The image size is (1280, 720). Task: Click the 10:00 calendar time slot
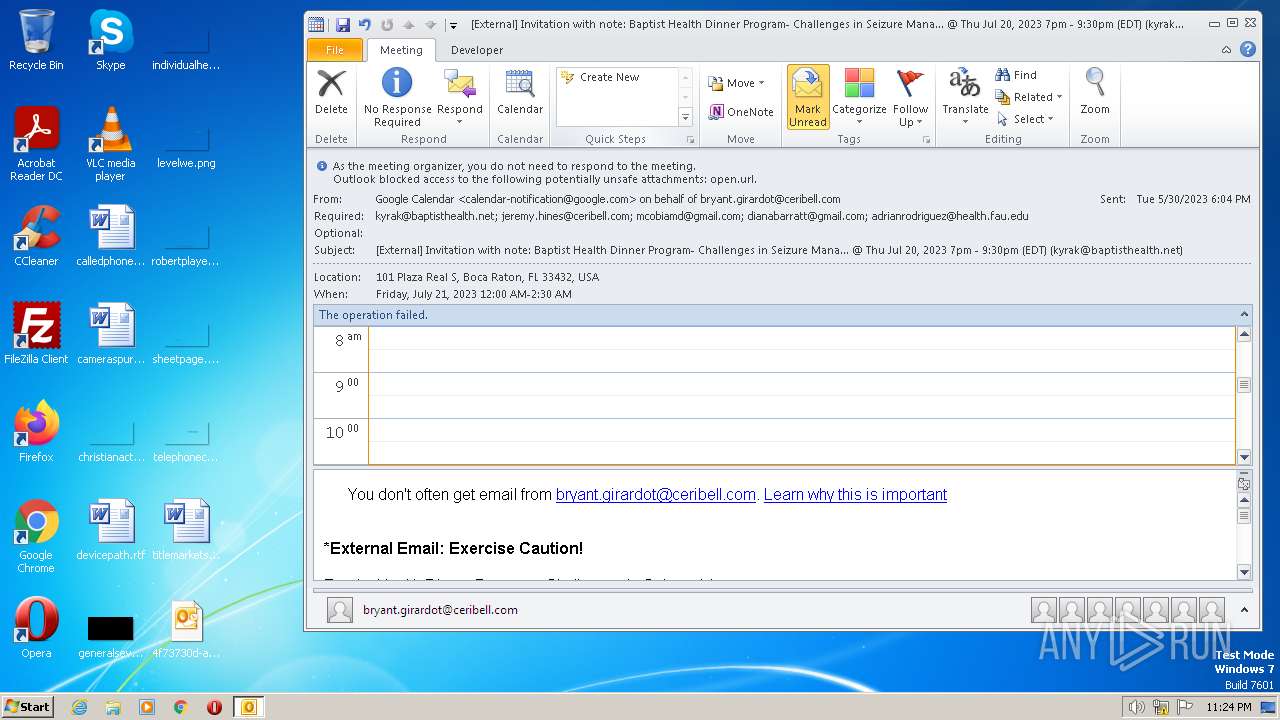click(x=802, y=441)
